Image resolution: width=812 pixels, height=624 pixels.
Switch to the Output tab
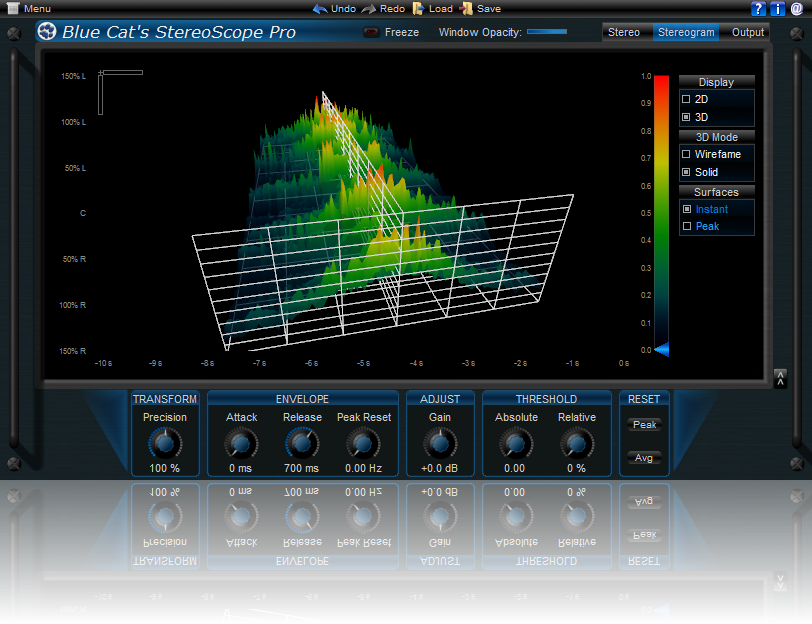coord(747,32)
